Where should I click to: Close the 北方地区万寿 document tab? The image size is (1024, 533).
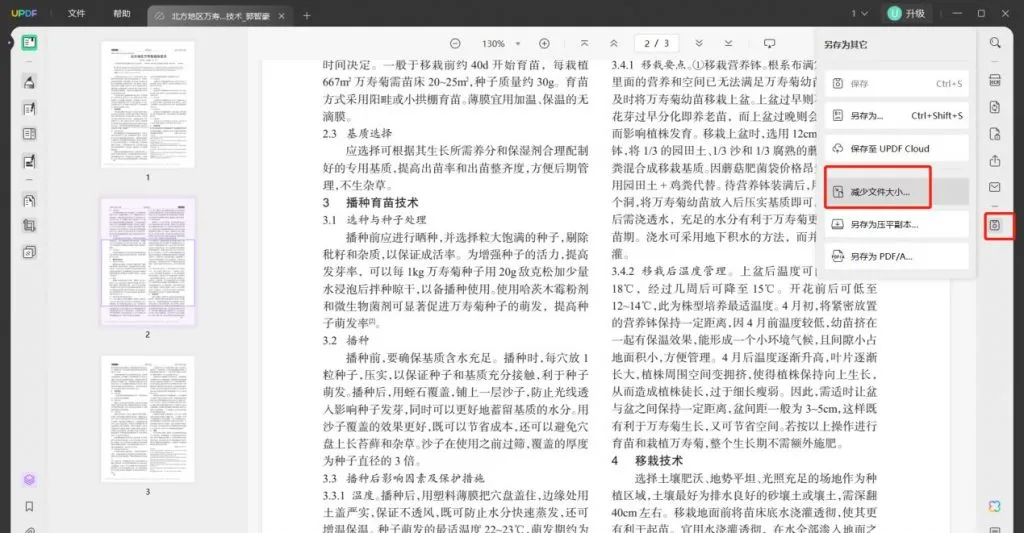tap(281, 16)
